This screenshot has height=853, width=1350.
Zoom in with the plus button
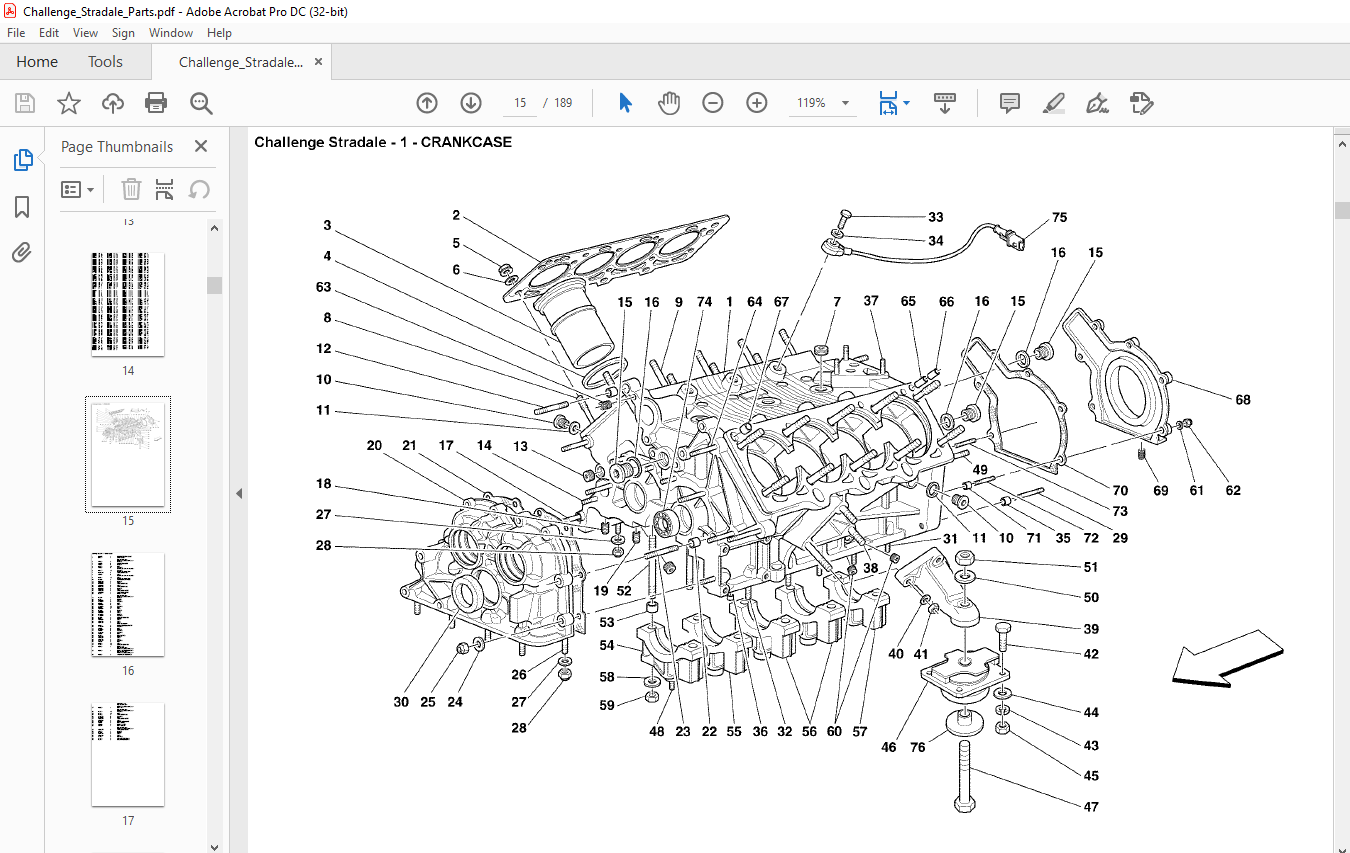pyautogui.click(x=757, y=103)
